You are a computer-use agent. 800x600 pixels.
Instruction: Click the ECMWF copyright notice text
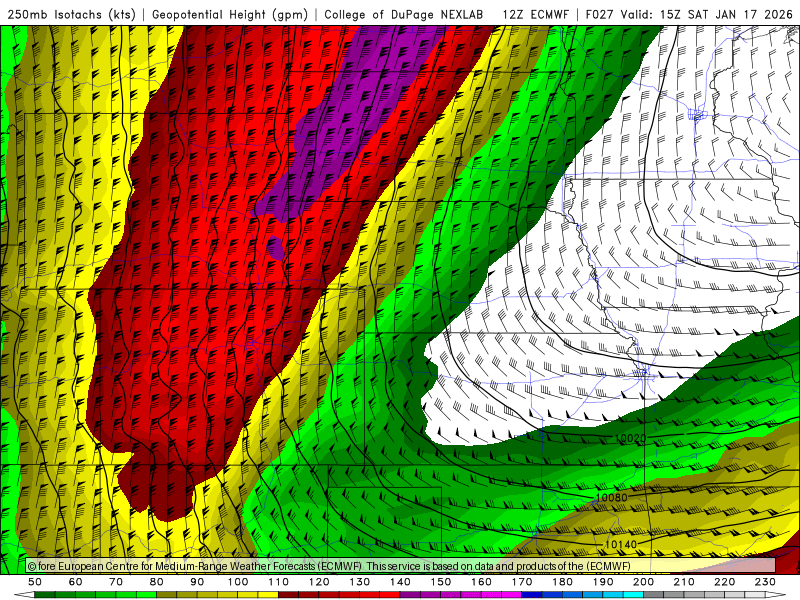329,566
